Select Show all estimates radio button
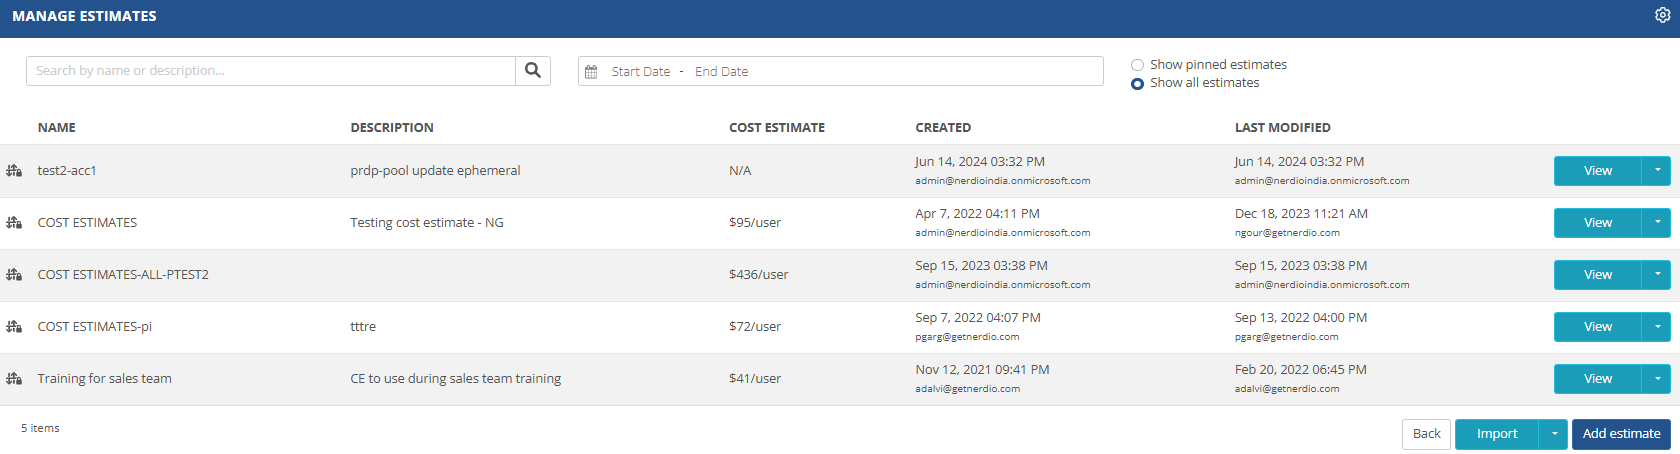The image size is (1680, 454). (x=1137, y=84)
